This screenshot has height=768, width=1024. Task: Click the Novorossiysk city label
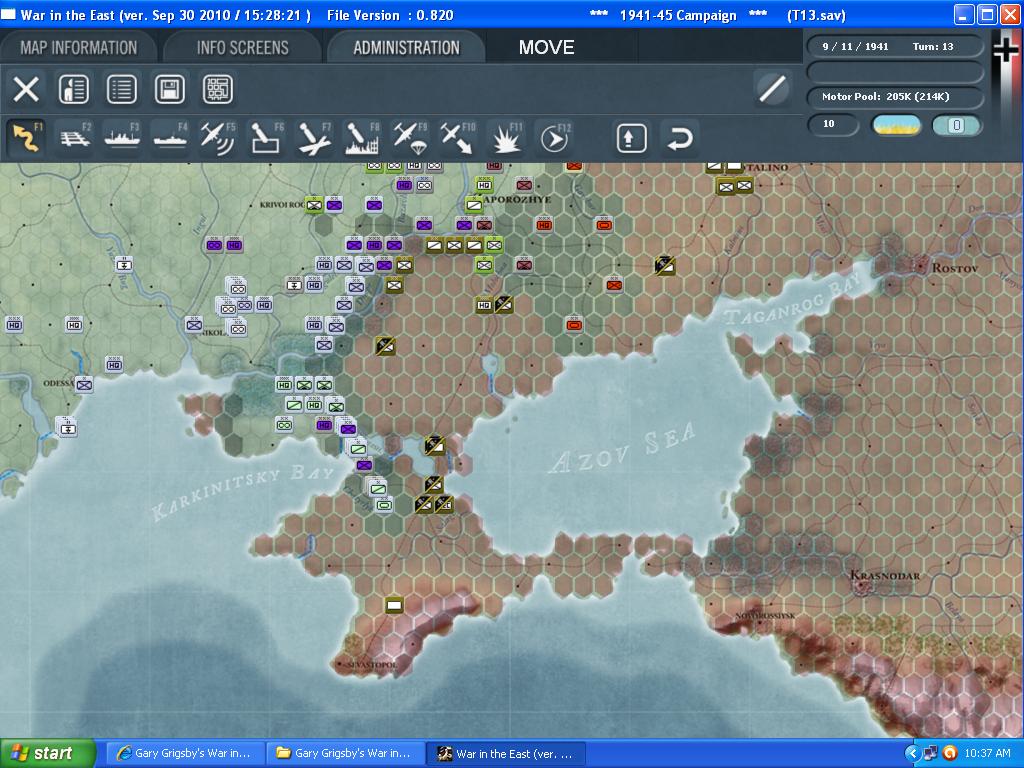coord(765,616)
